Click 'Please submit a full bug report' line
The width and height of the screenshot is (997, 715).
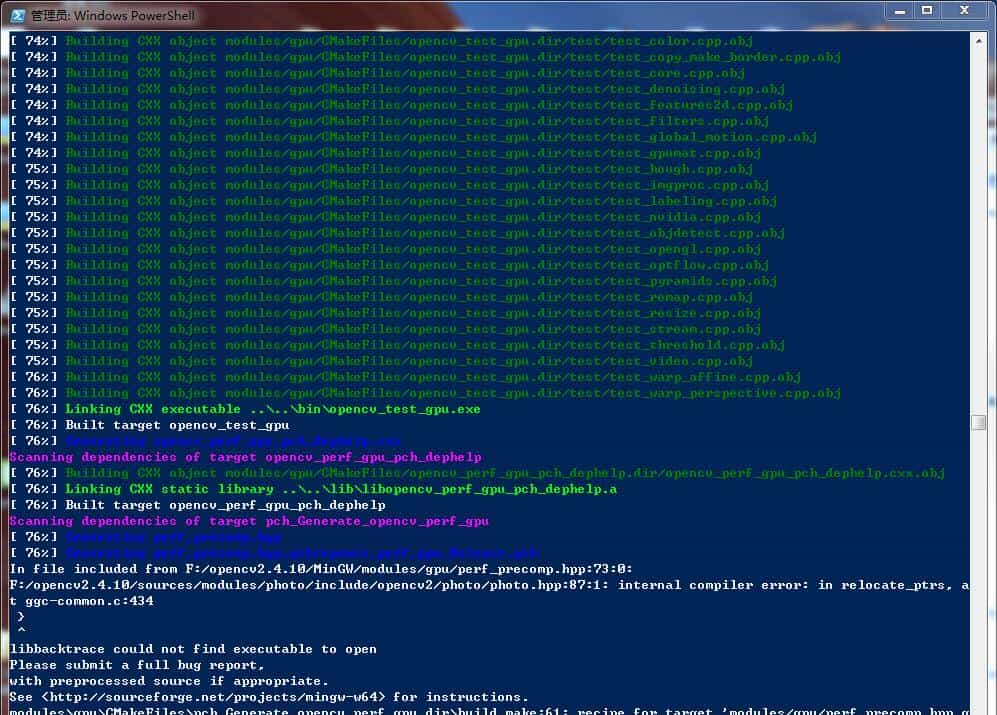(x=137, y=665)
